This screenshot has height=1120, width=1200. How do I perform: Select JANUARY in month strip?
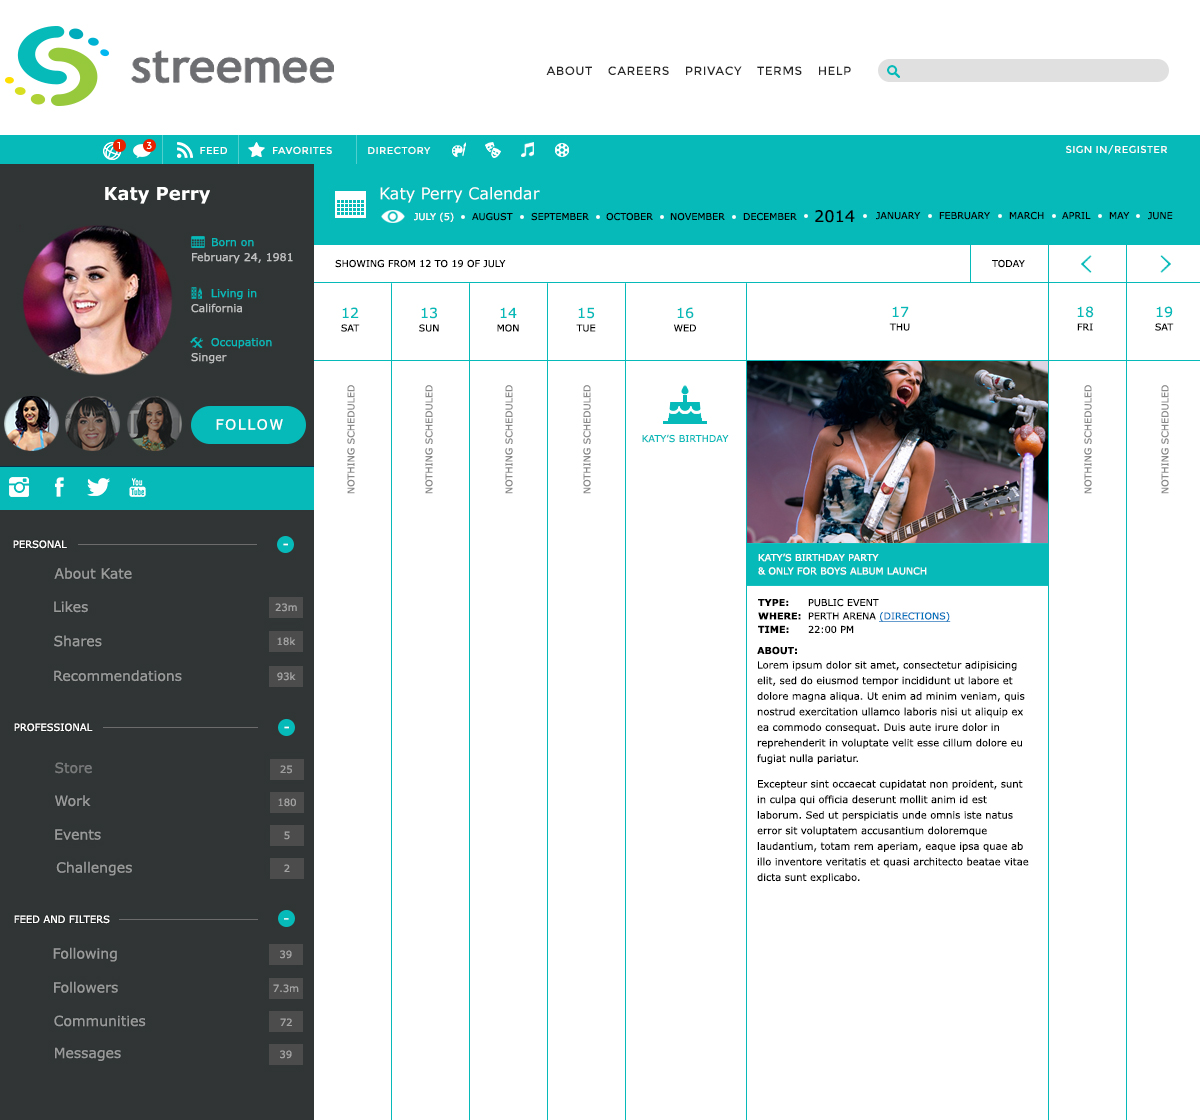pyautogui.click(x=897, y=216)
